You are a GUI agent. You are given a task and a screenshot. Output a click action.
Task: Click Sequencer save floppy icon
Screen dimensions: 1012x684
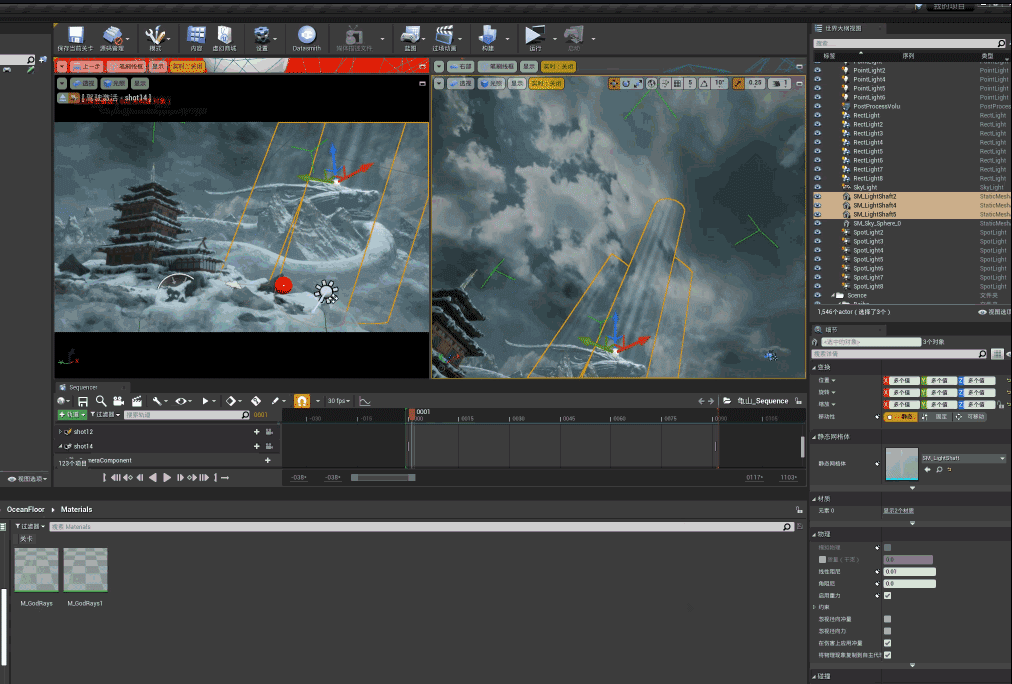click(83, 401)
